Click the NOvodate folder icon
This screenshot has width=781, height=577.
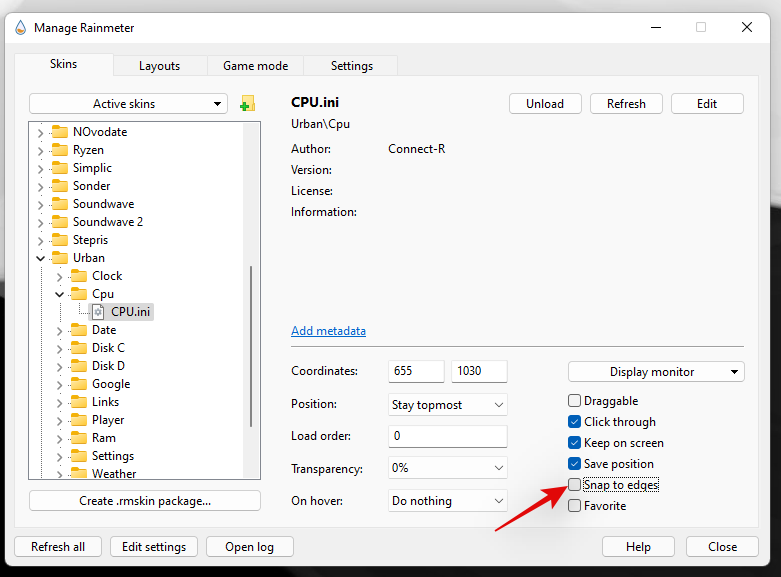click(60, 132)
